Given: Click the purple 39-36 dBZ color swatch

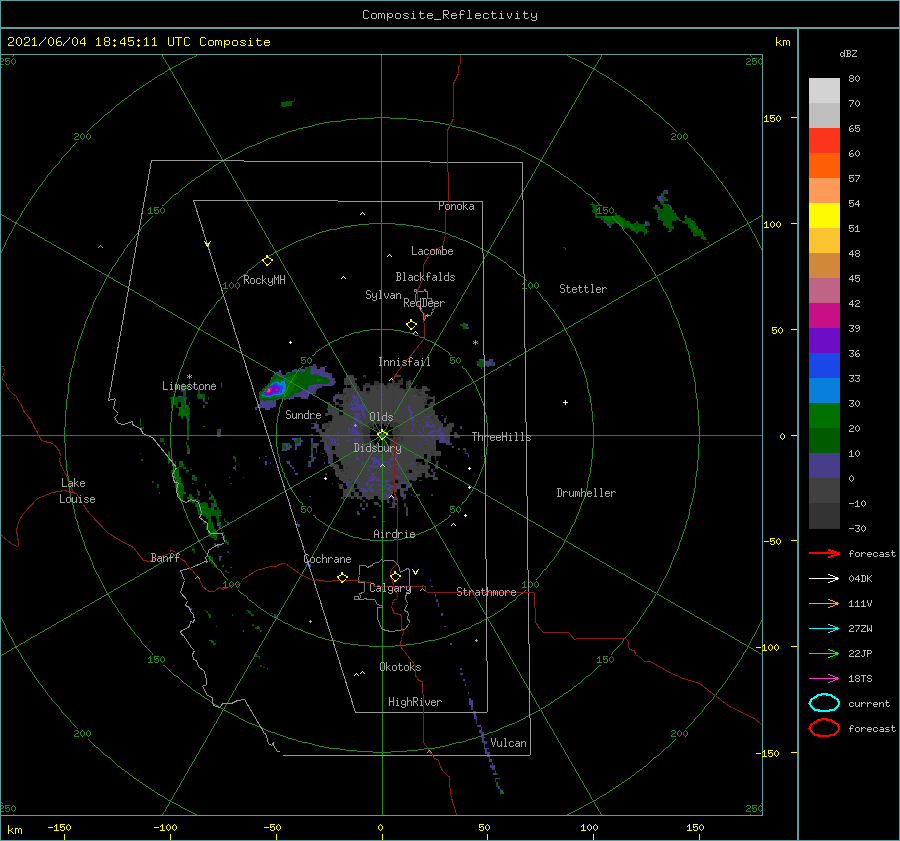Looking at the screenshot, I should pyautogui.click(x=824, y=340).
